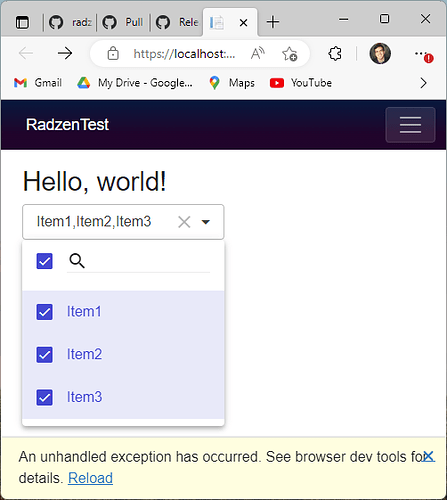This screenshot has width=447, height=500.
Task: Expand the RadzenTest hamburger navigation menu
Action: [410, 125]
